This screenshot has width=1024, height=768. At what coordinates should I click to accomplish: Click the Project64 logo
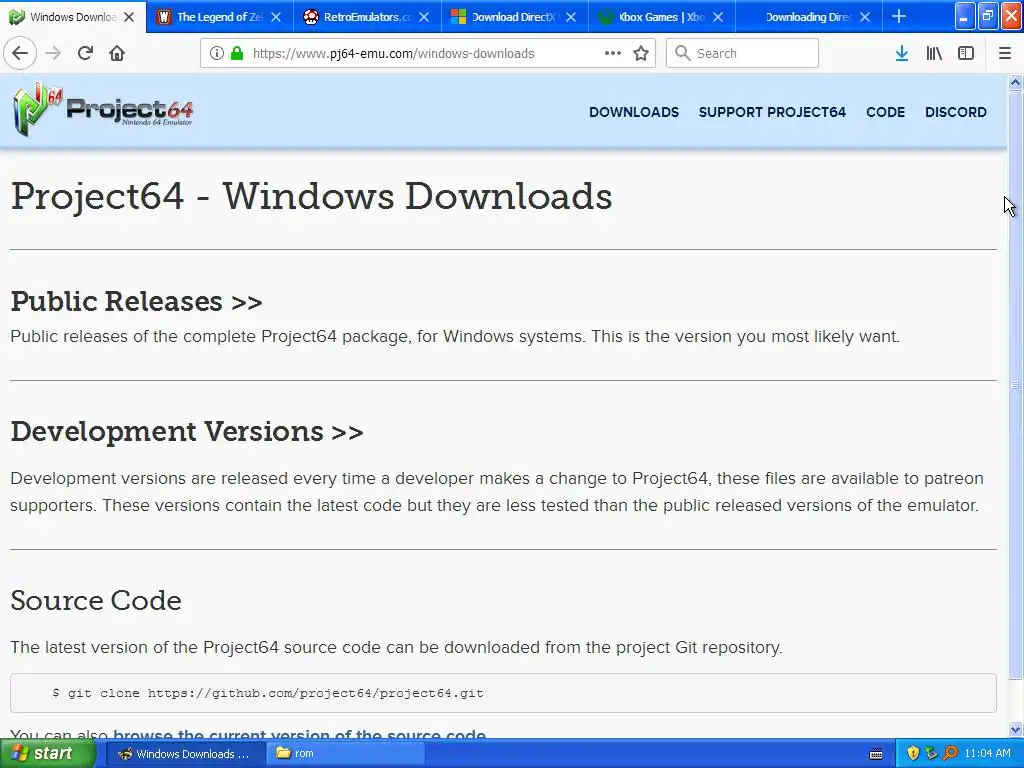click(x=103, y=109)
